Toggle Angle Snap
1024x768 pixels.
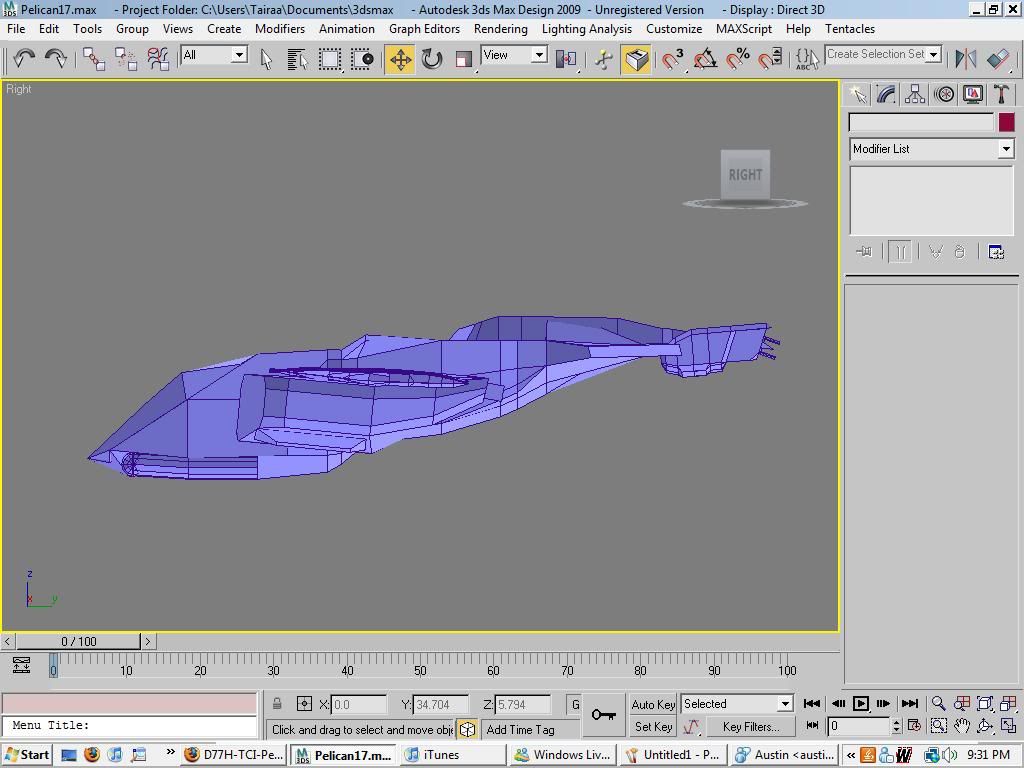click(x=705, y=59)
